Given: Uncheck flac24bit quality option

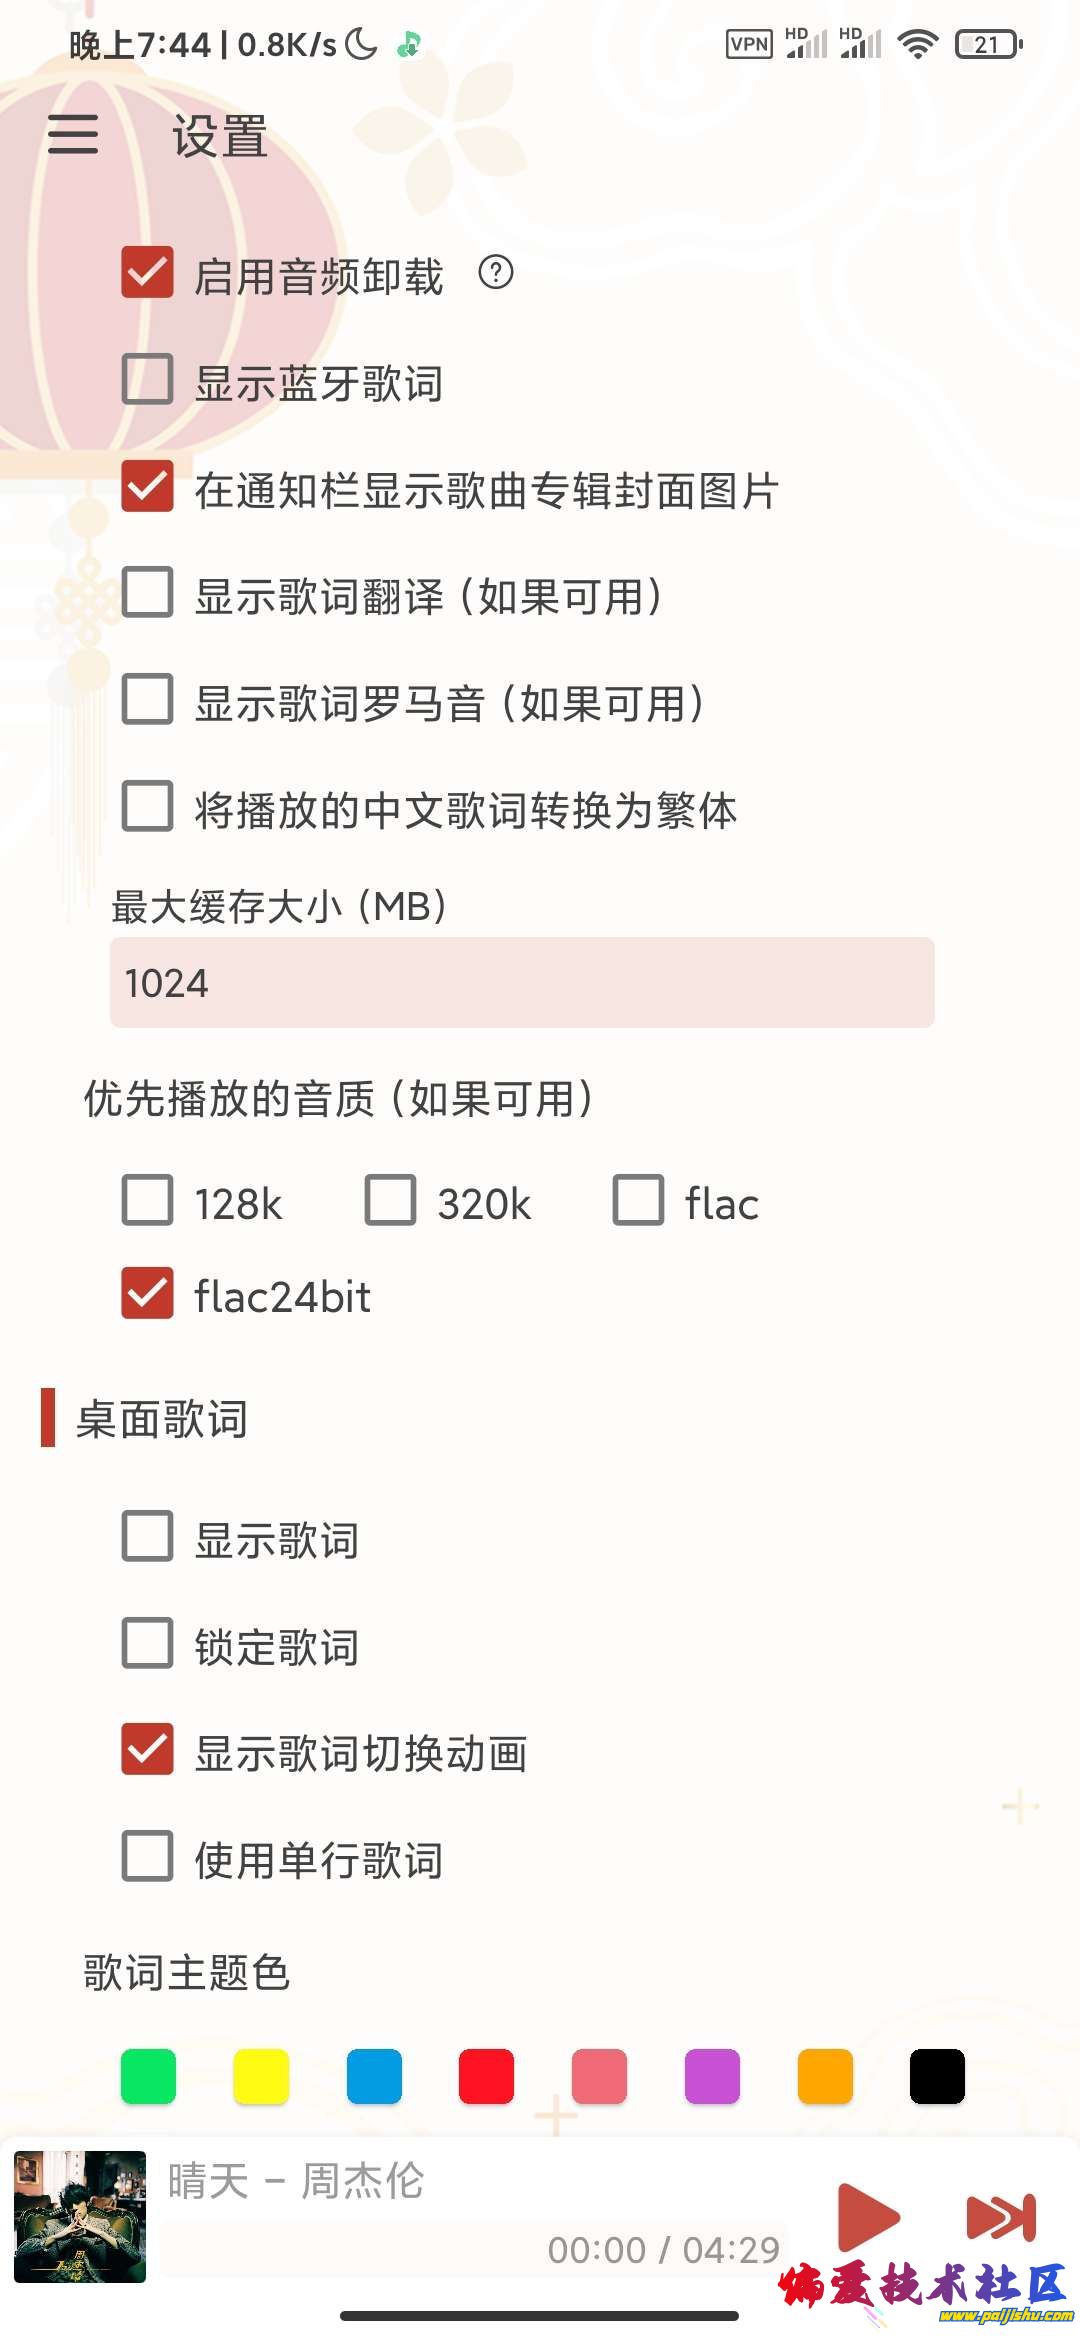Looking at the screenshot, I should [x=147, y=1296].
